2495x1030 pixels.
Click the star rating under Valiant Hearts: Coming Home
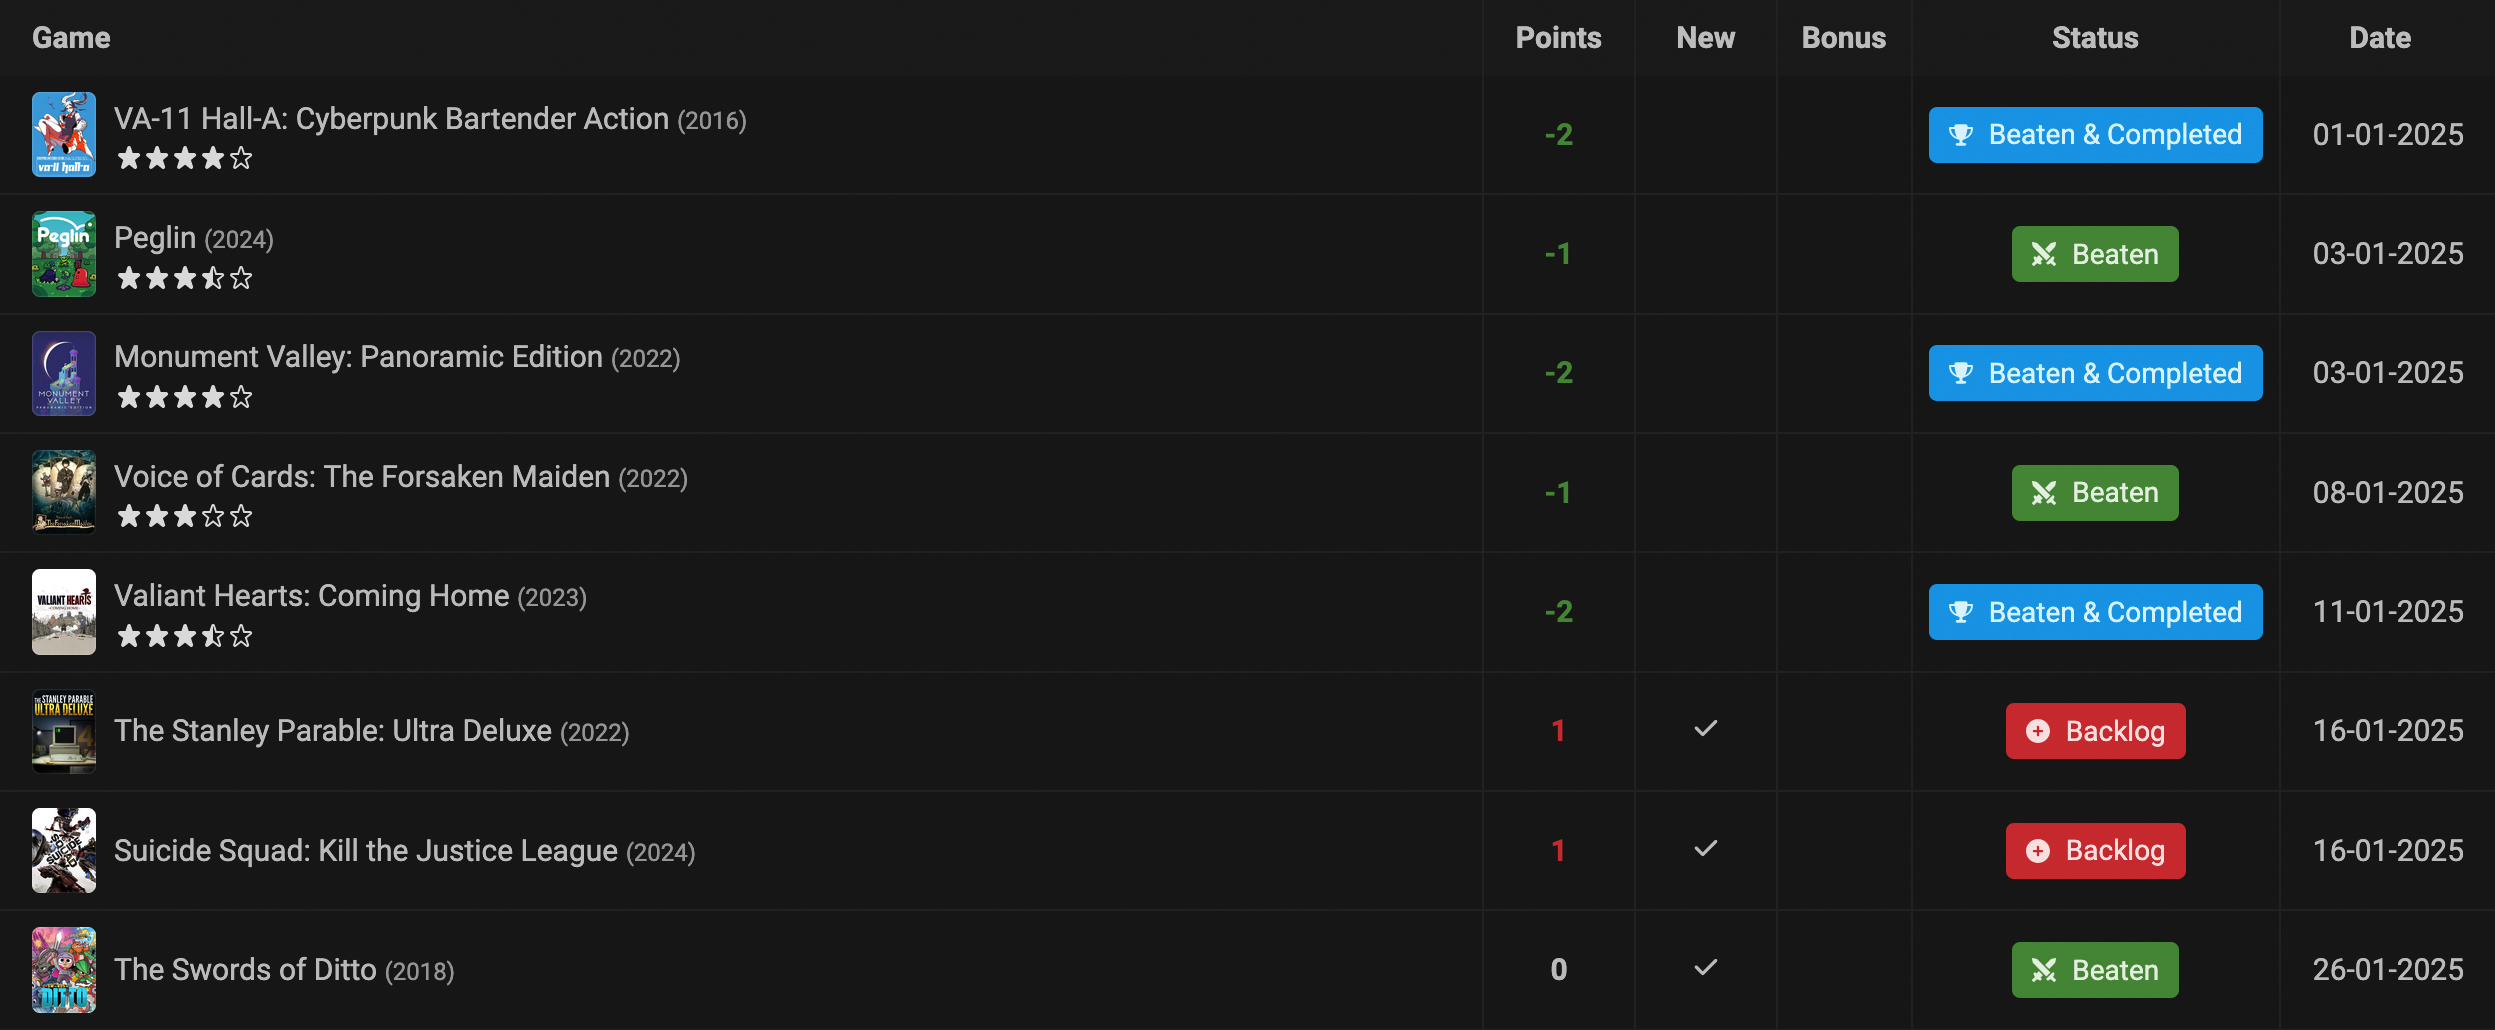185,636
